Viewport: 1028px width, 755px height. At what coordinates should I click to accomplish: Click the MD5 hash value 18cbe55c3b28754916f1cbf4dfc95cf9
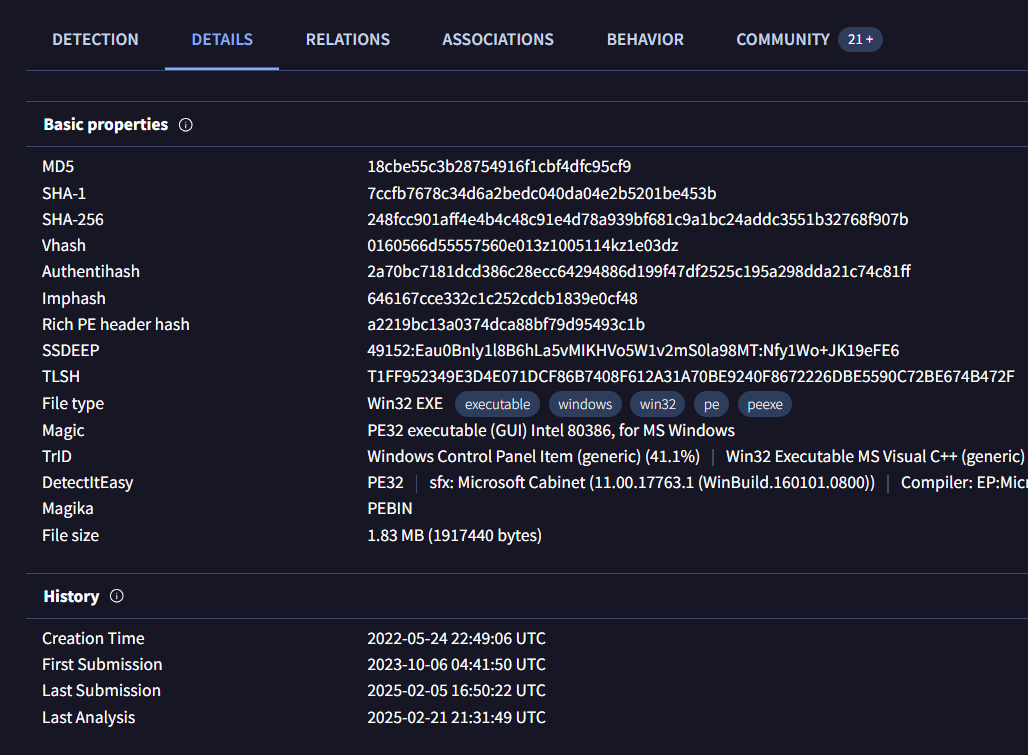[x=499, y=166]
